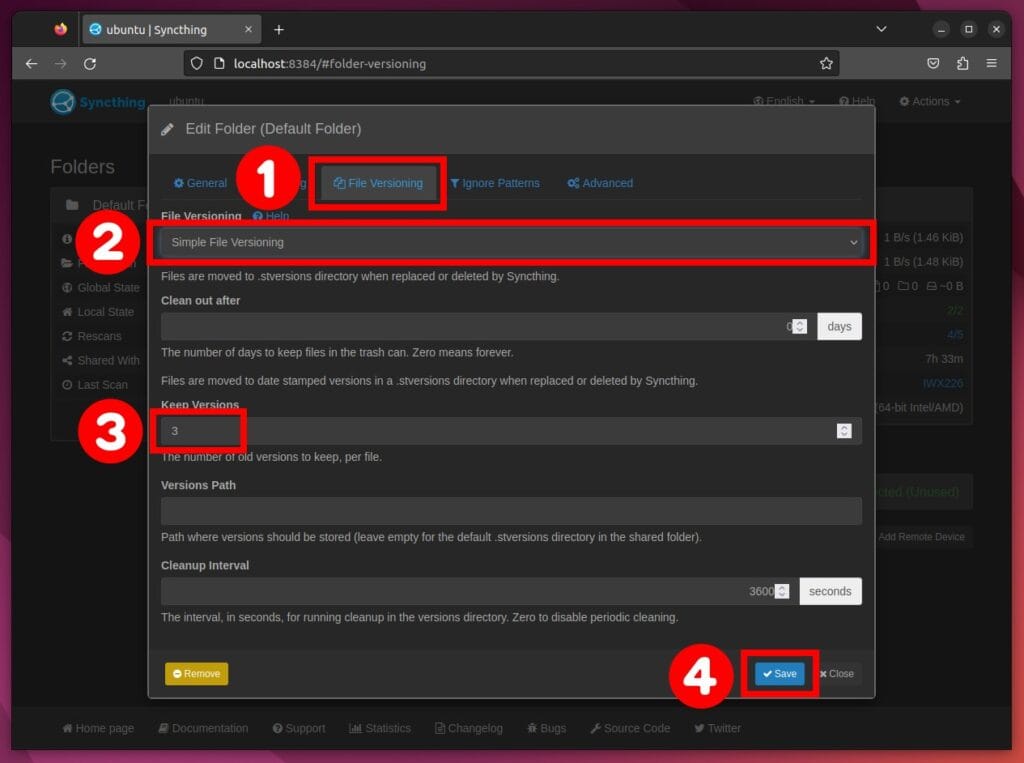Open the browser Extensions icon

(x=963, y=63)
